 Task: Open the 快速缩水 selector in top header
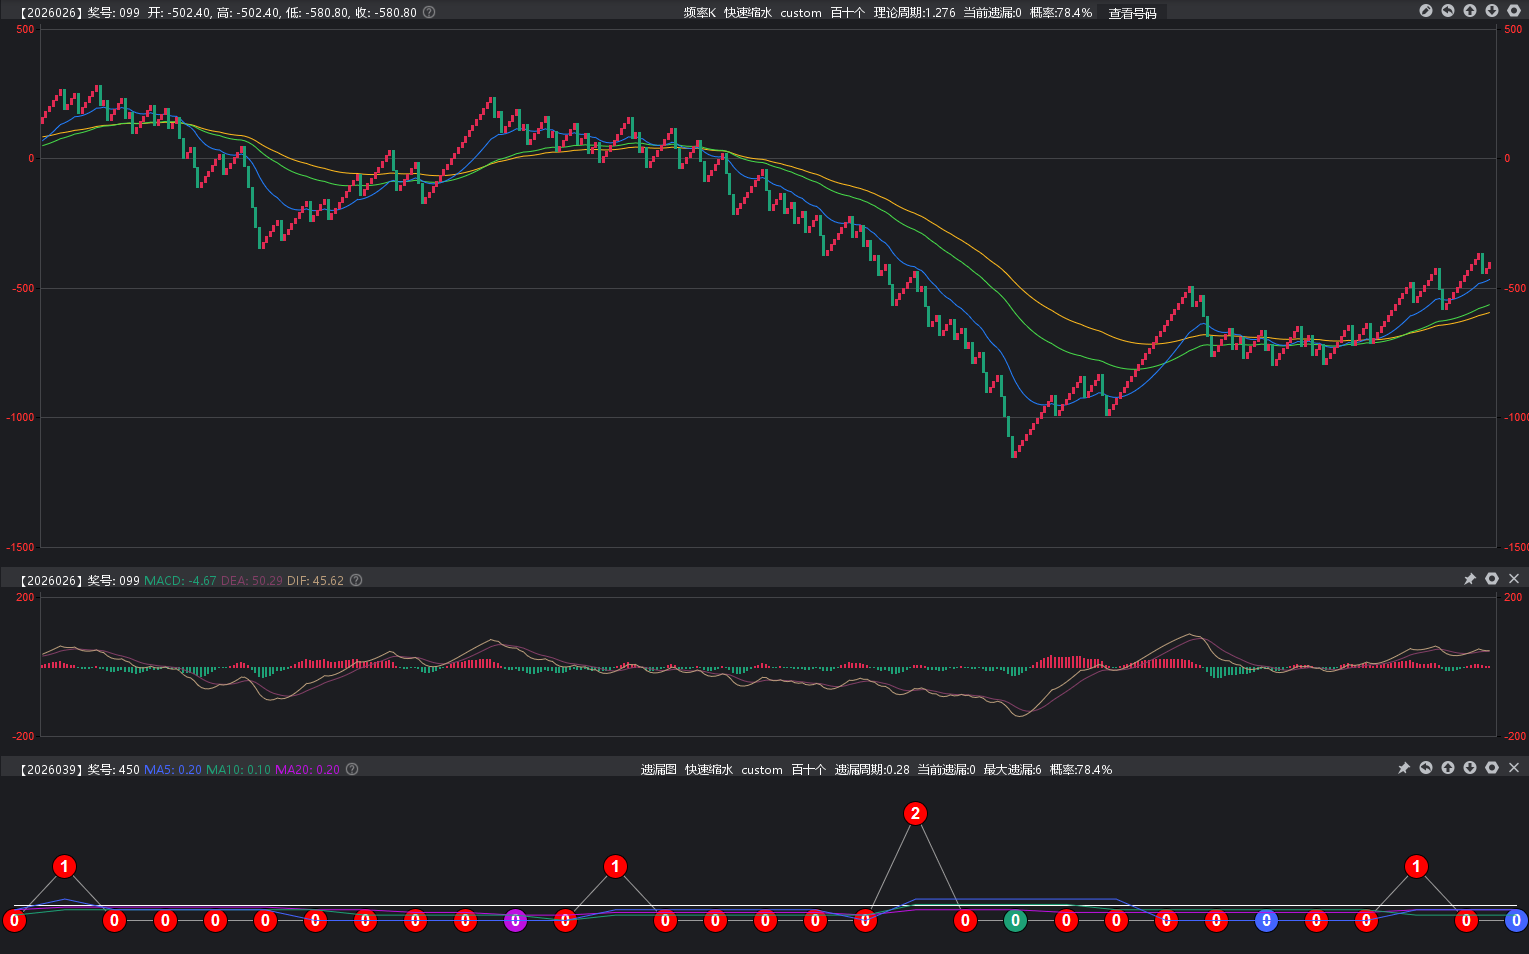pyautogui.click(x=748, y=13)
